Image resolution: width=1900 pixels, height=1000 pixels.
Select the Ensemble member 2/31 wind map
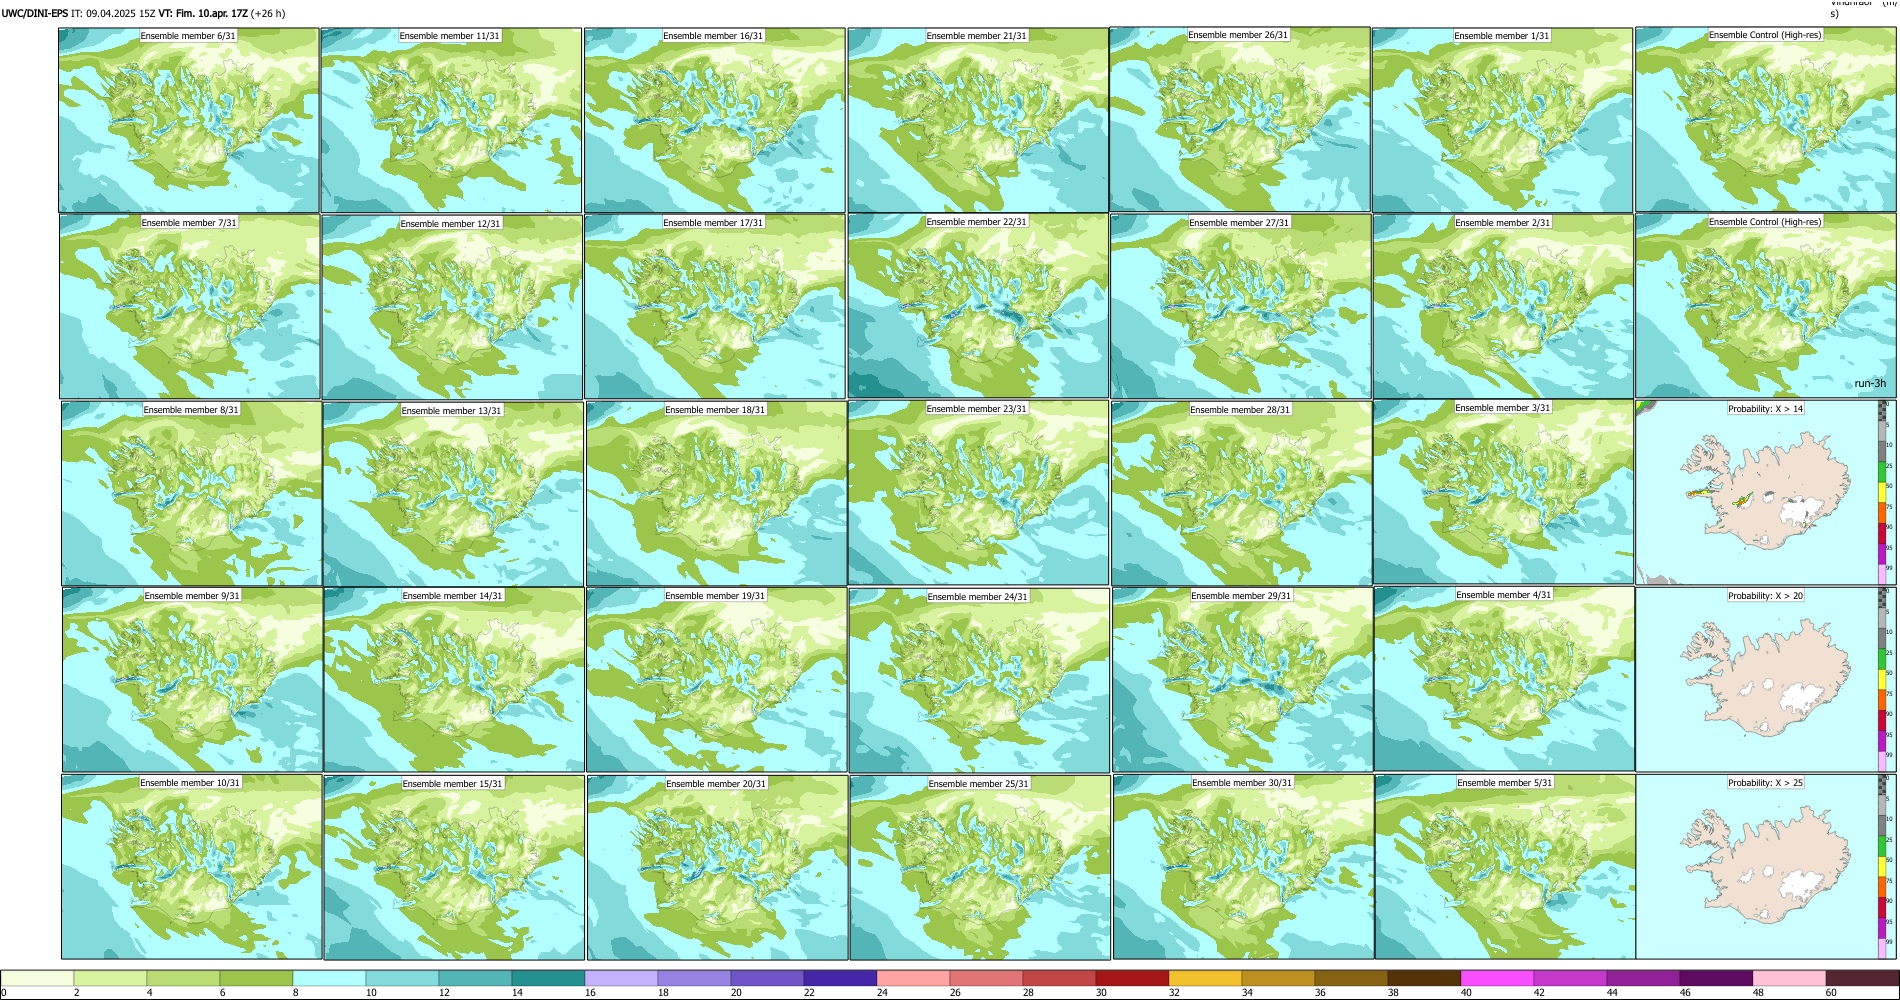click(1504, 307)
